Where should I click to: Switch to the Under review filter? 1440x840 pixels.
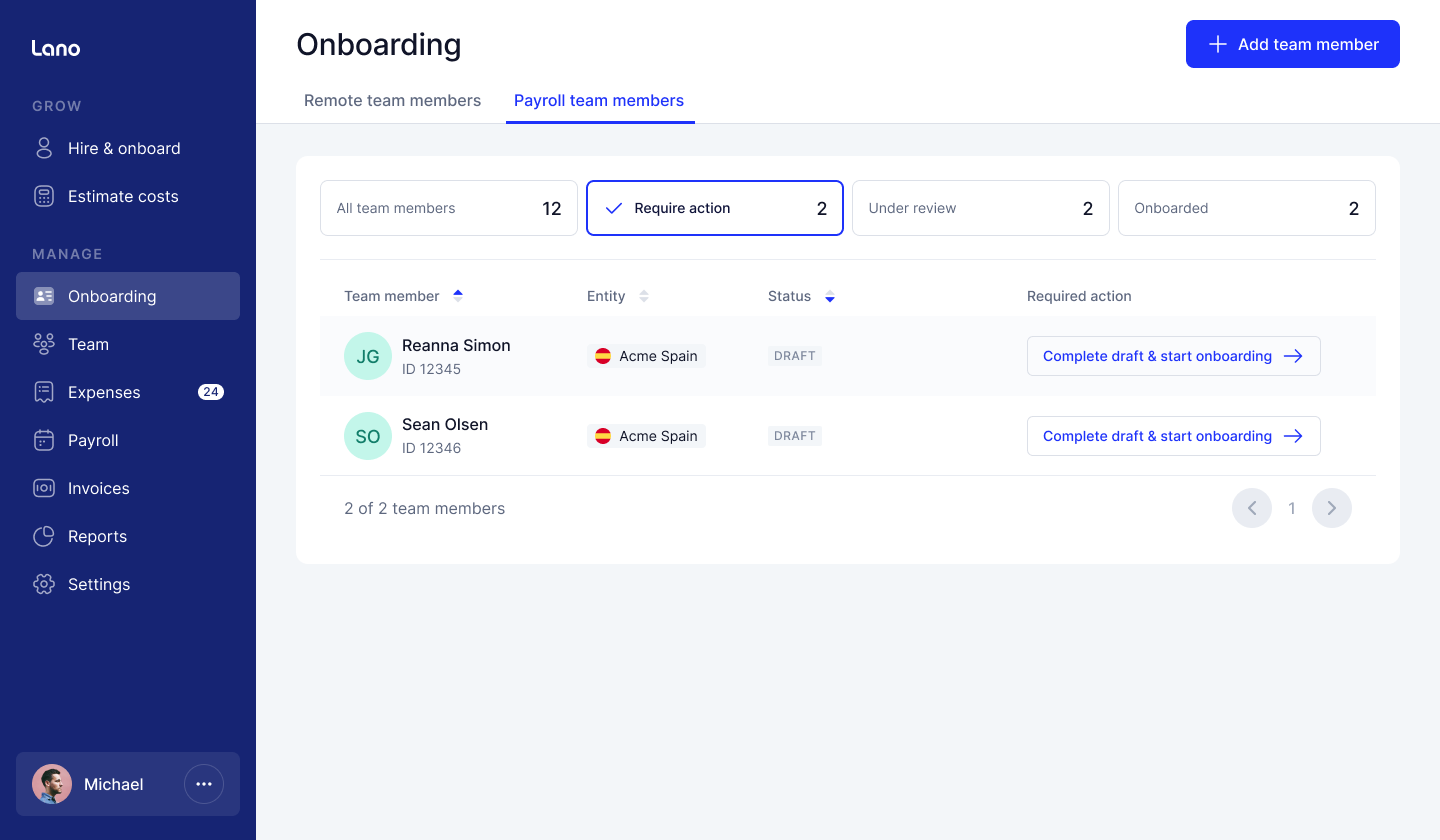(980, 208)
